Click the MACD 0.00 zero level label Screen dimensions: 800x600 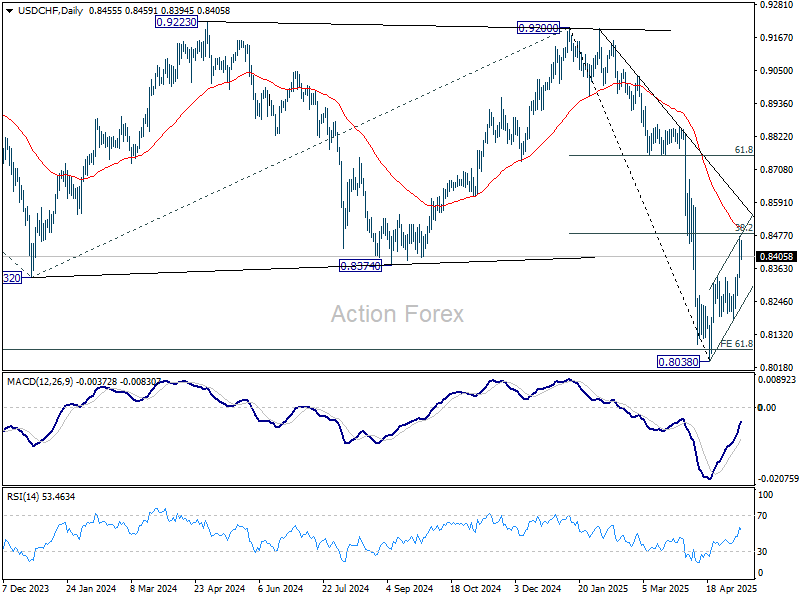767,407
